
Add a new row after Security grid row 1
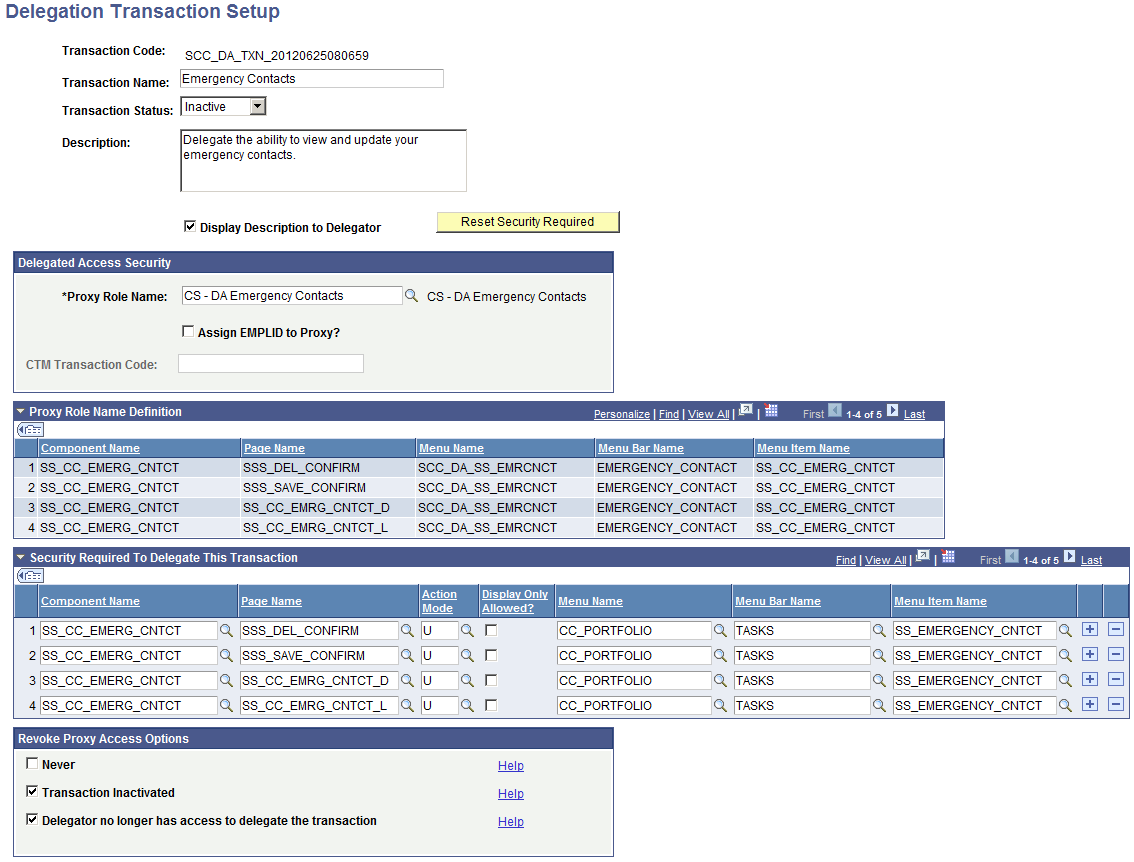coord(1092,629)
